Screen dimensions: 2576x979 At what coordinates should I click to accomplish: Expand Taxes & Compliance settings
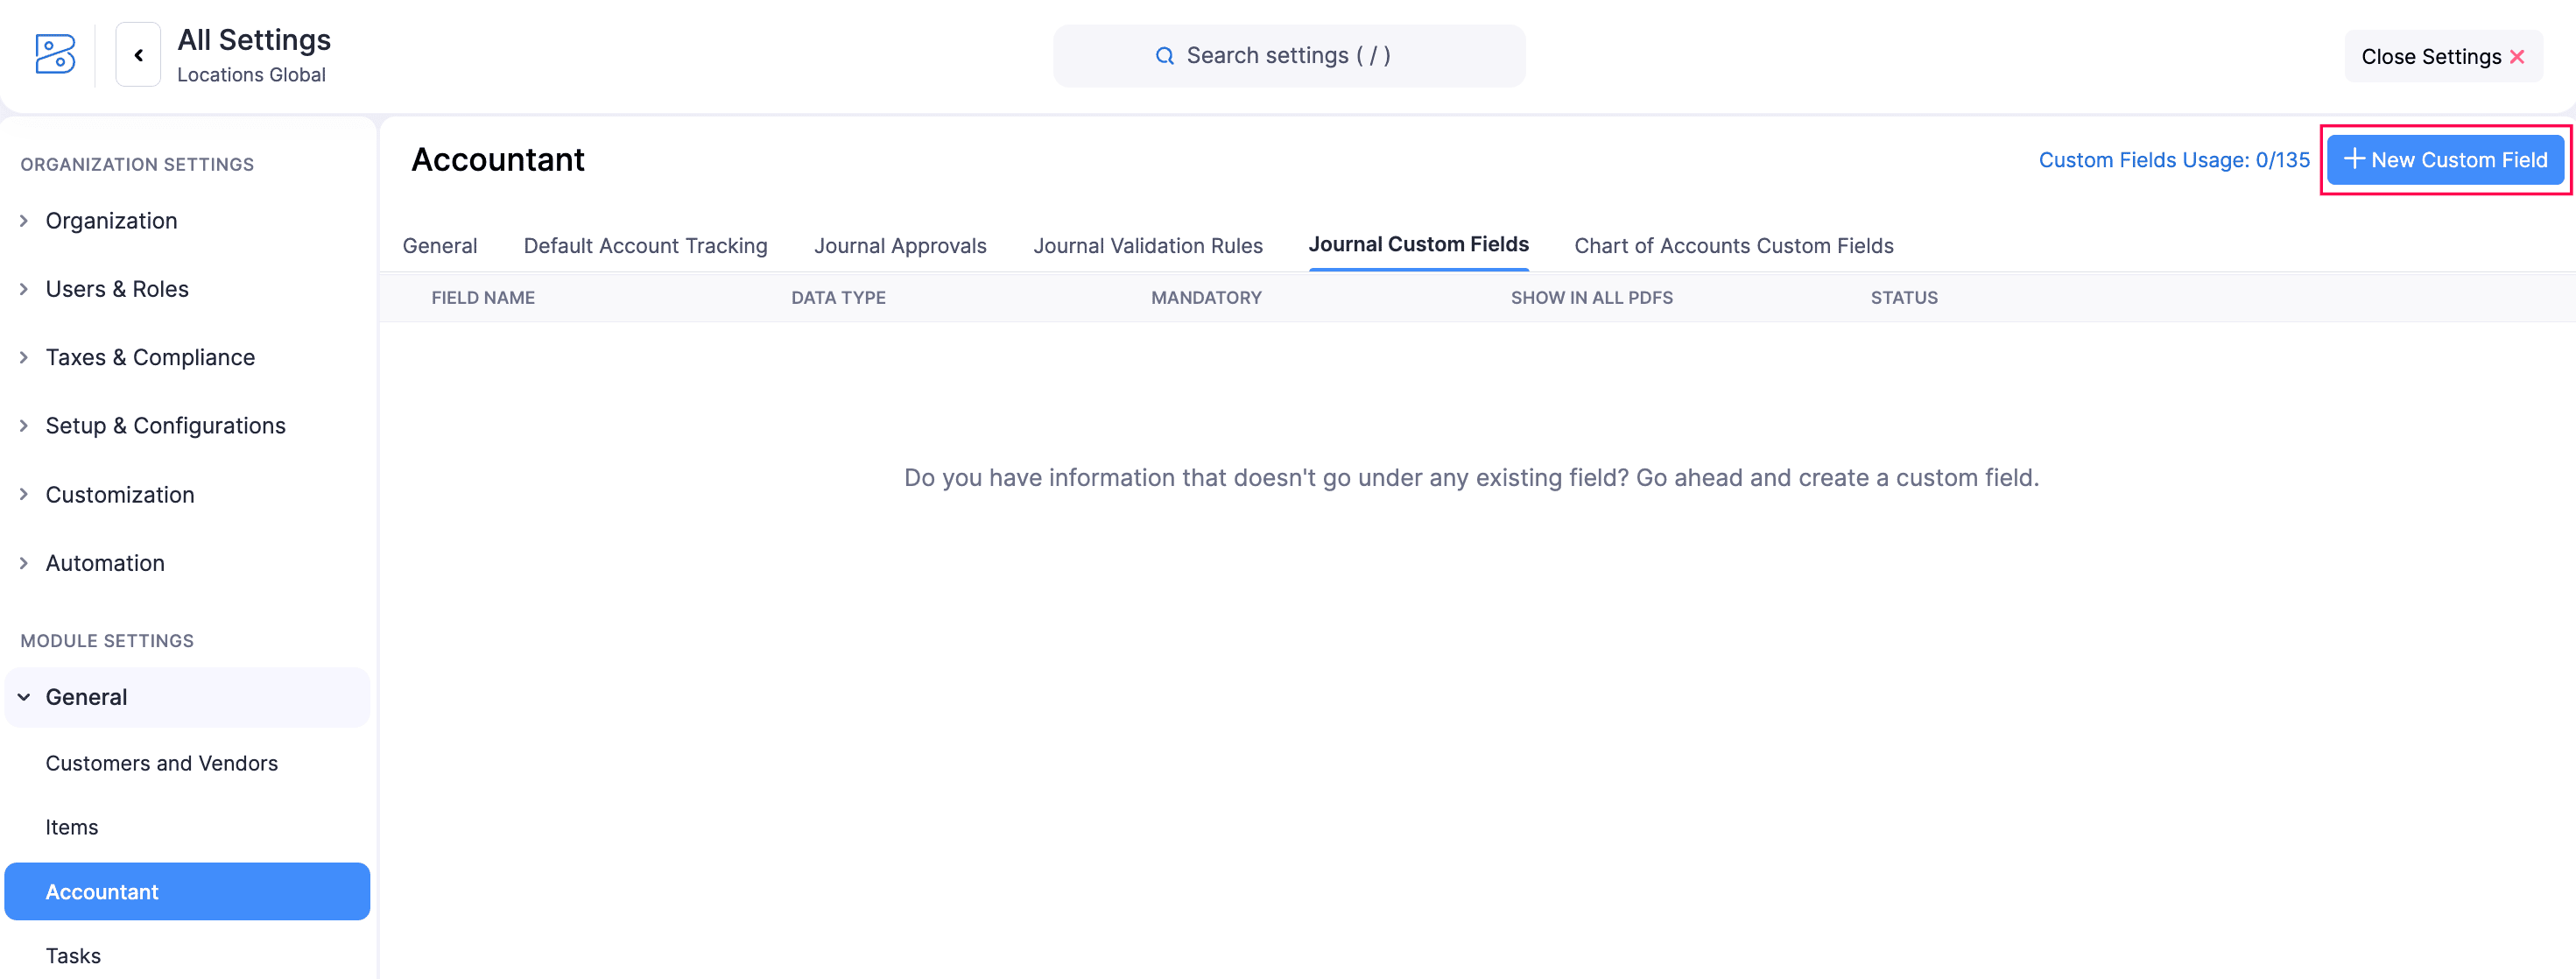tap(149, 357)
